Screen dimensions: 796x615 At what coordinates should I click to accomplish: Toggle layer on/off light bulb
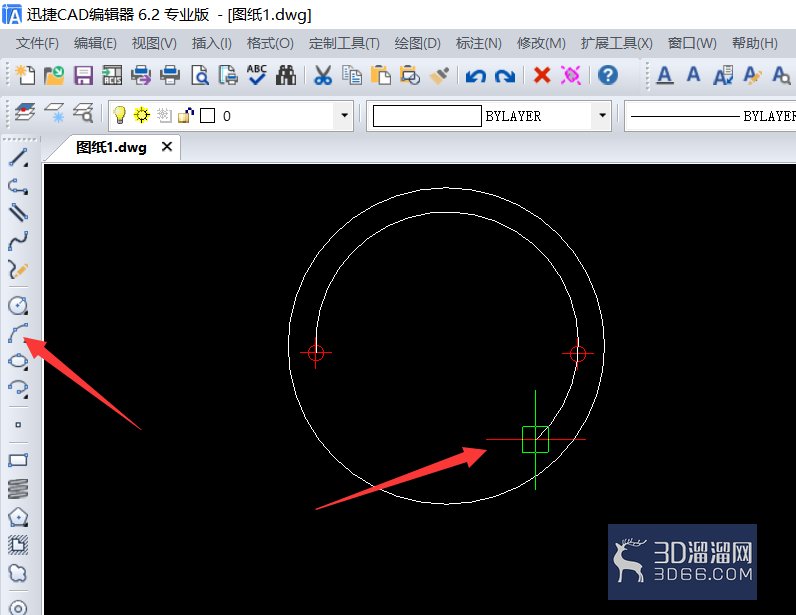(119, 115)
